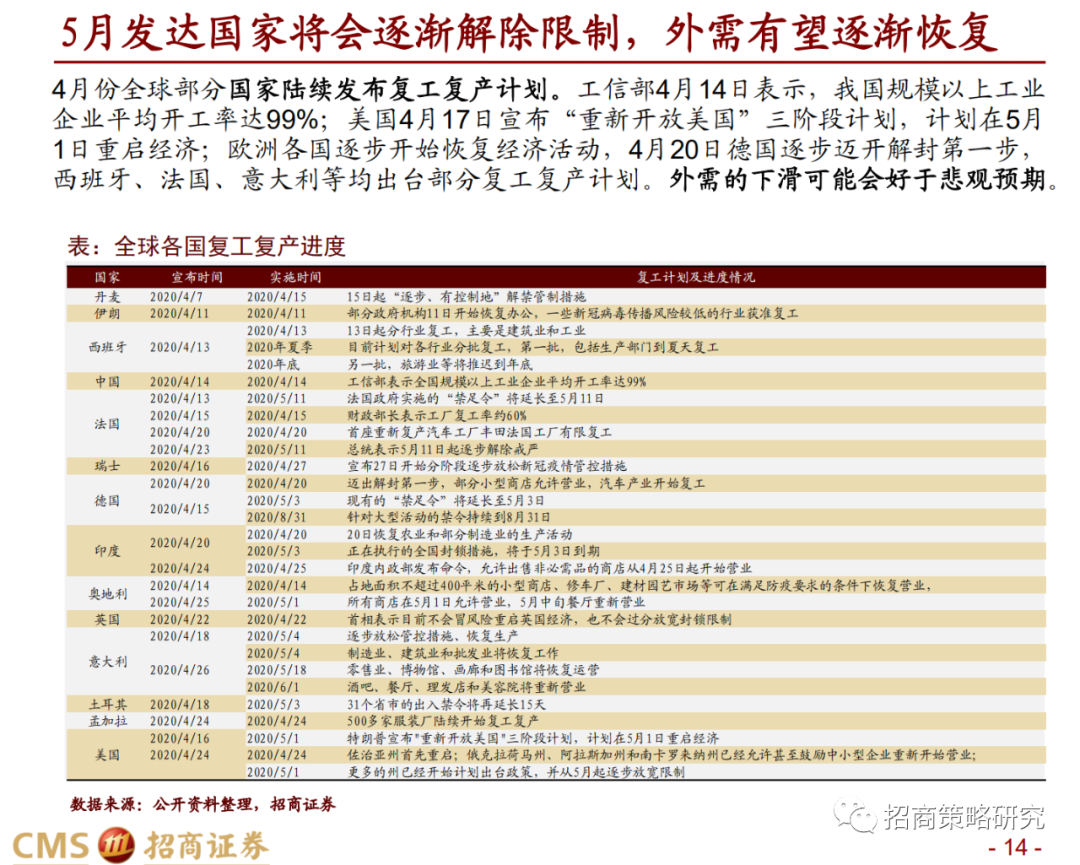
Task: Select the 德国 country cell in the table
Action: click(107, 500)
